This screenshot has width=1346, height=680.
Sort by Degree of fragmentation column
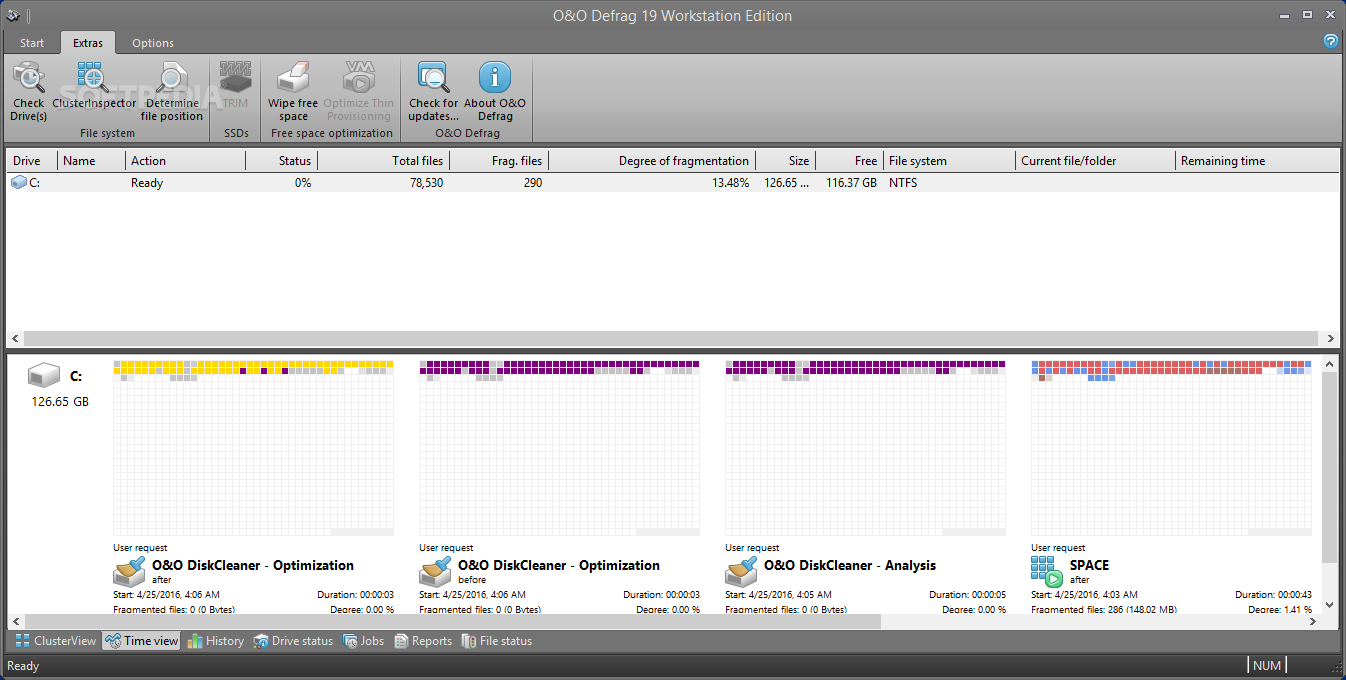652,160
